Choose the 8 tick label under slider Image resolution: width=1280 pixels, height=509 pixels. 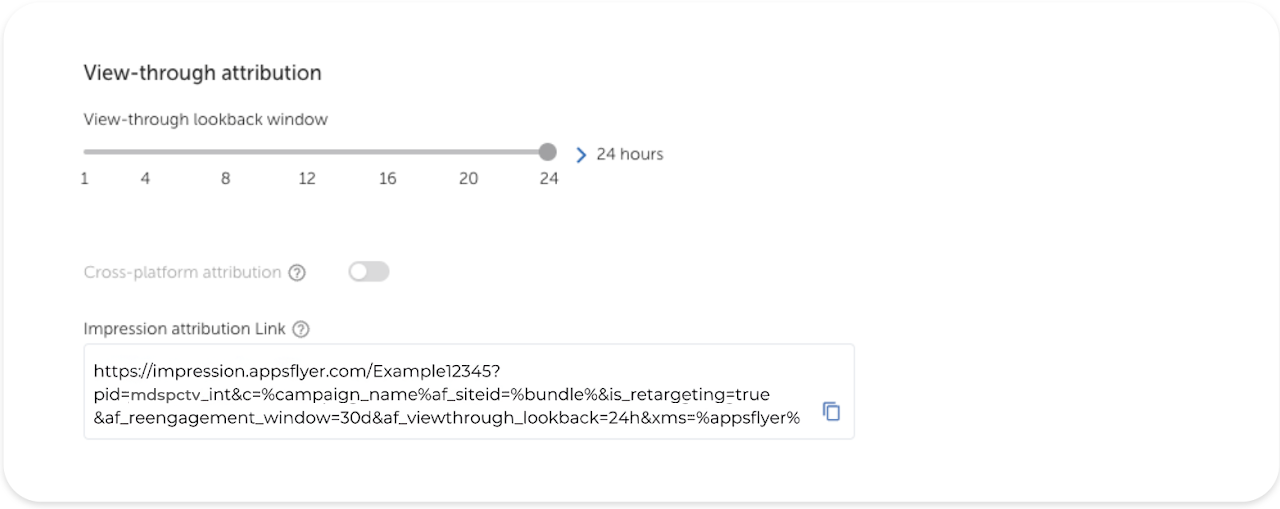tap(226, 179)
